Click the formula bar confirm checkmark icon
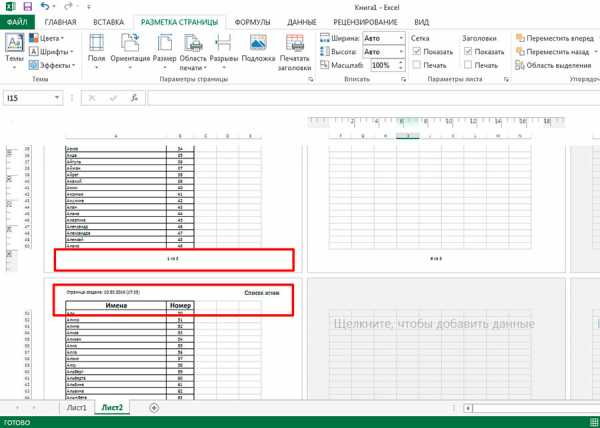 tap(113, 98)
